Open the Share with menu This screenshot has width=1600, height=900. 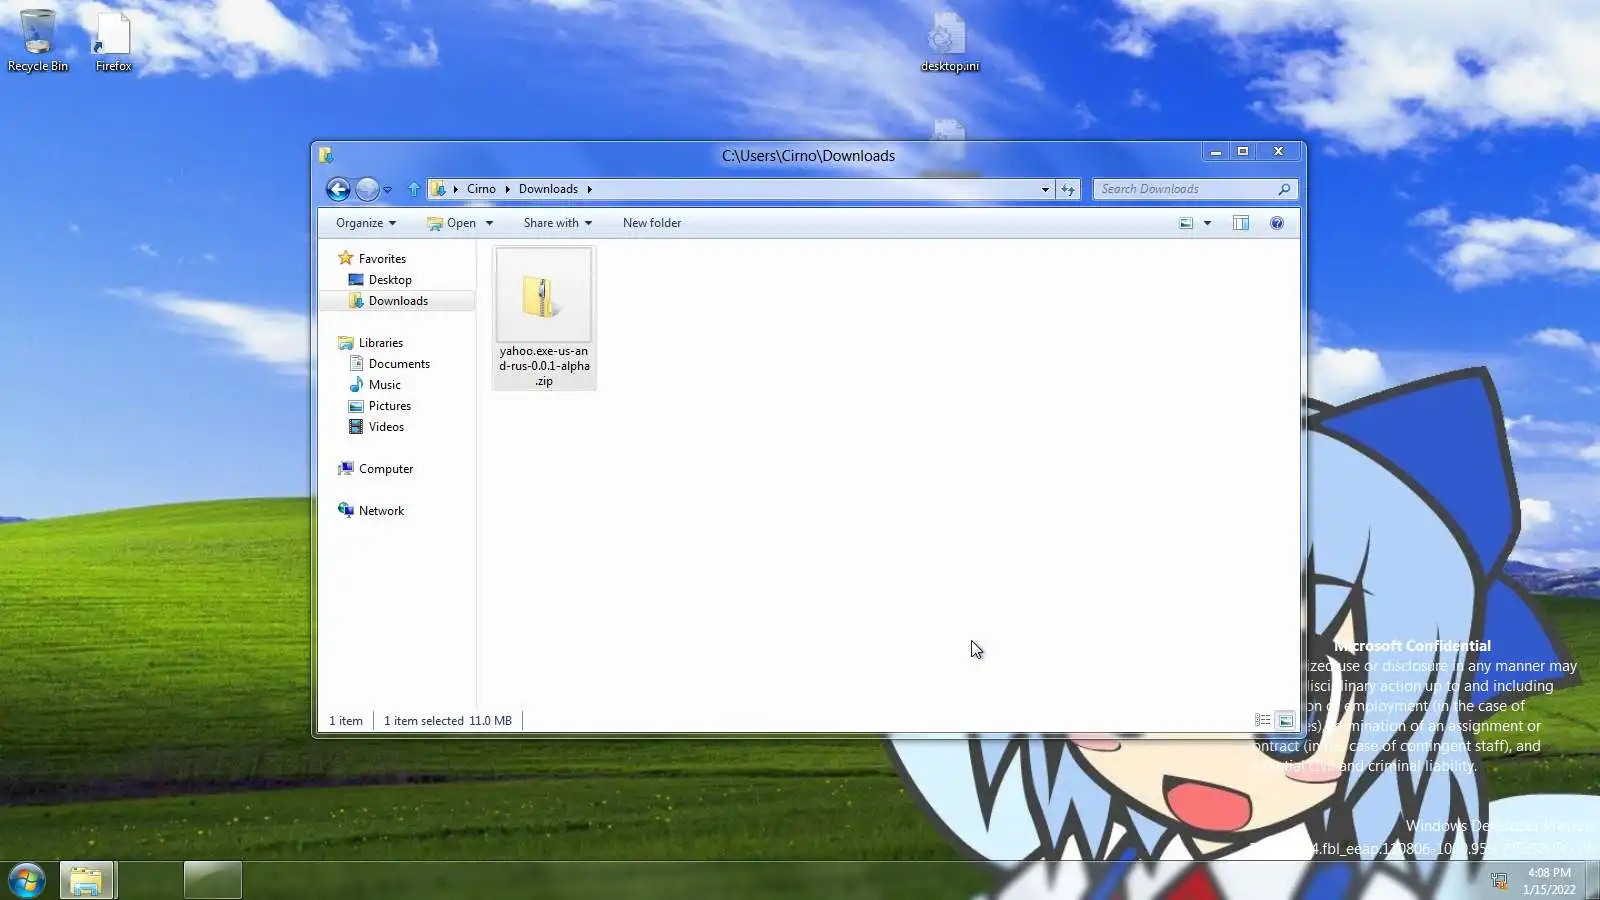558,223
